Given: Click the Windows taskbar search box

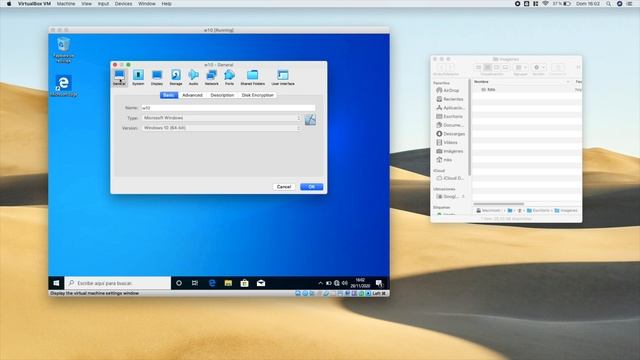Looking at the screenshot, I should pos(118,283).
